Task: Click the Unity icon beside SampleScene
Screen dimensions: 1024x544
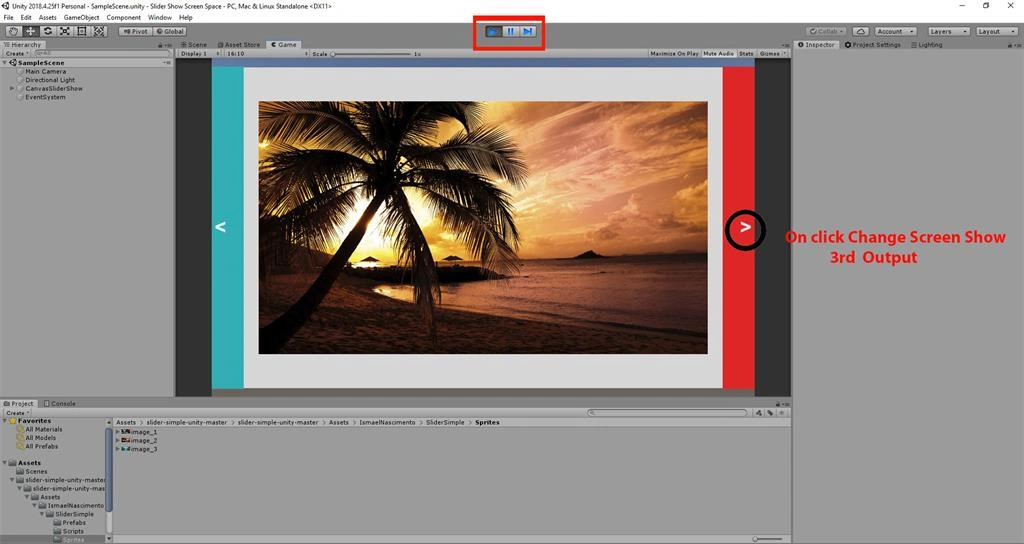Action: (x=13, y=63)
